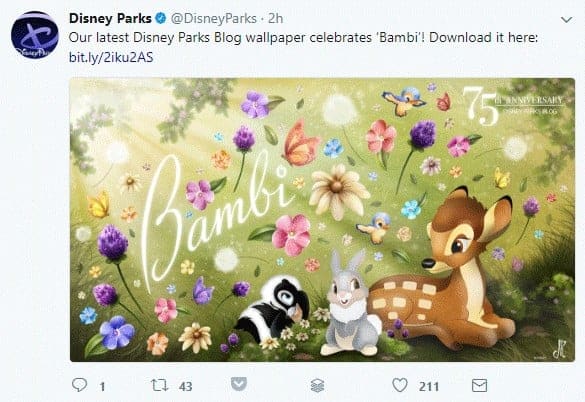The width and height of the screenshot is (585, 402).
Task: Click the reply speech bubble icon
Action: point(79,385)
